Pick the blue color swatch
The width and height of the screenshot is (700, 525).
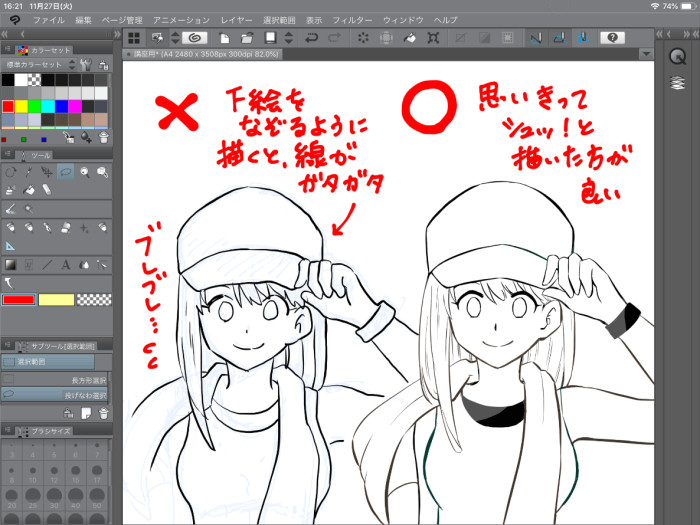(61, 106)
